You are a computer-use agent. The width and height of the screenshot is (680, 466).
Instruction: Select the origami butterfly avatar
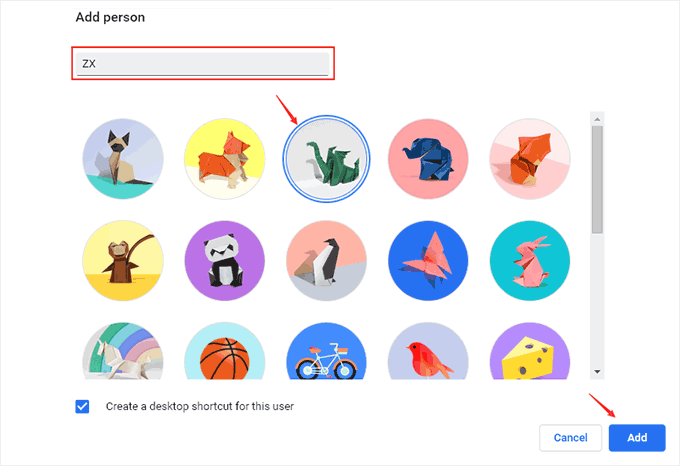pyautogui.click(x=428, y=261)
